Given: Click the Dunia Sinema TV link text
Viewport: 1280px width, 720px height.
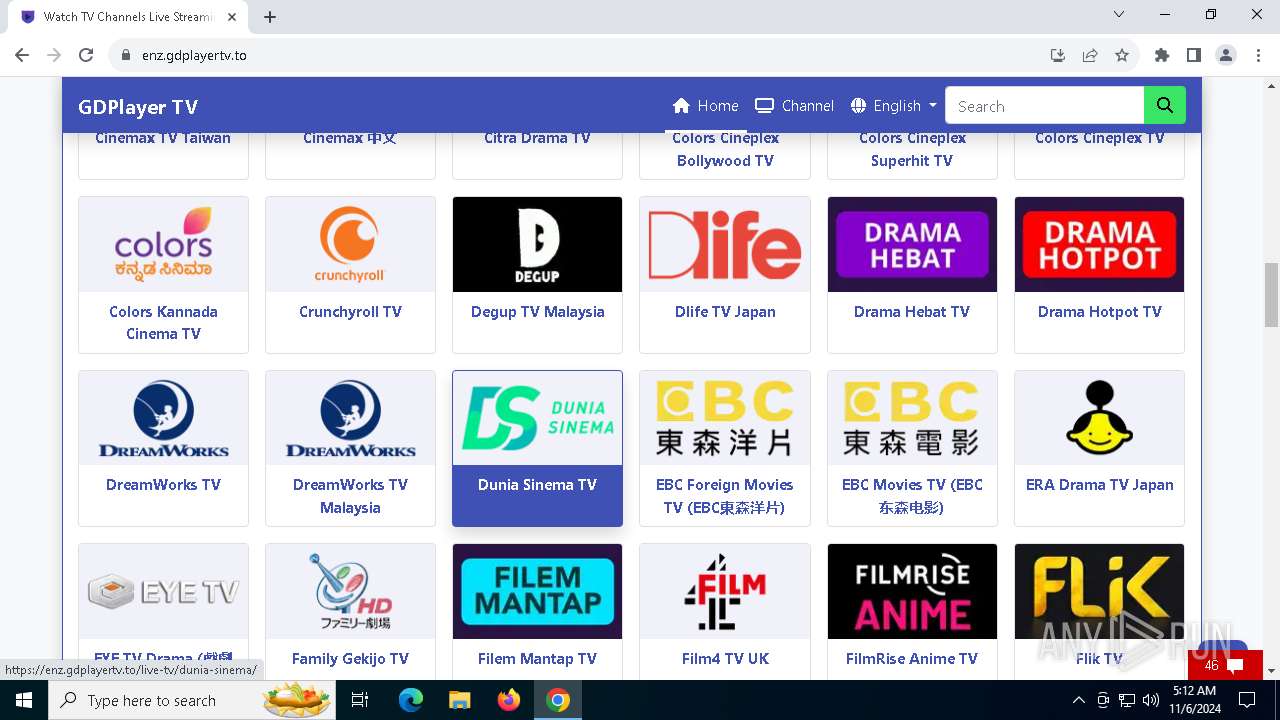Looking at the screenshot, I should tap(537, 484).
